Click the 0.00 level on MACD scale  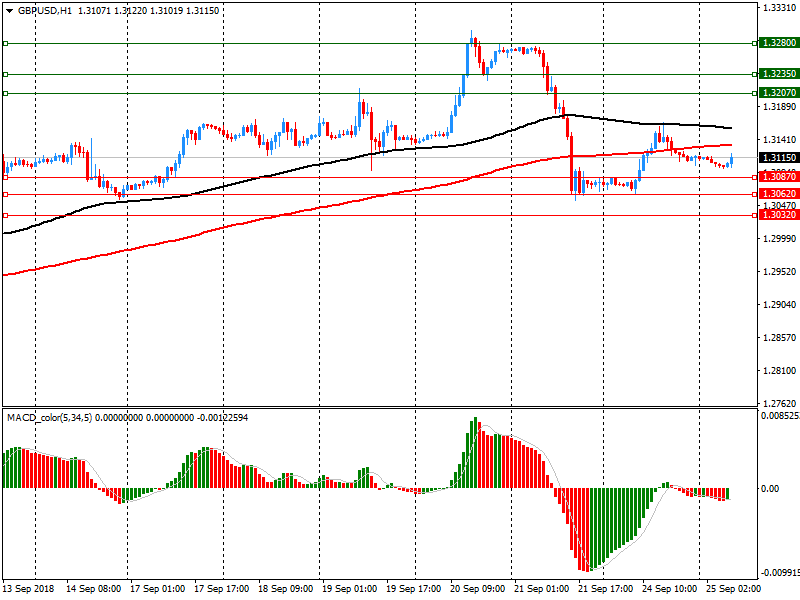[772, 488]
